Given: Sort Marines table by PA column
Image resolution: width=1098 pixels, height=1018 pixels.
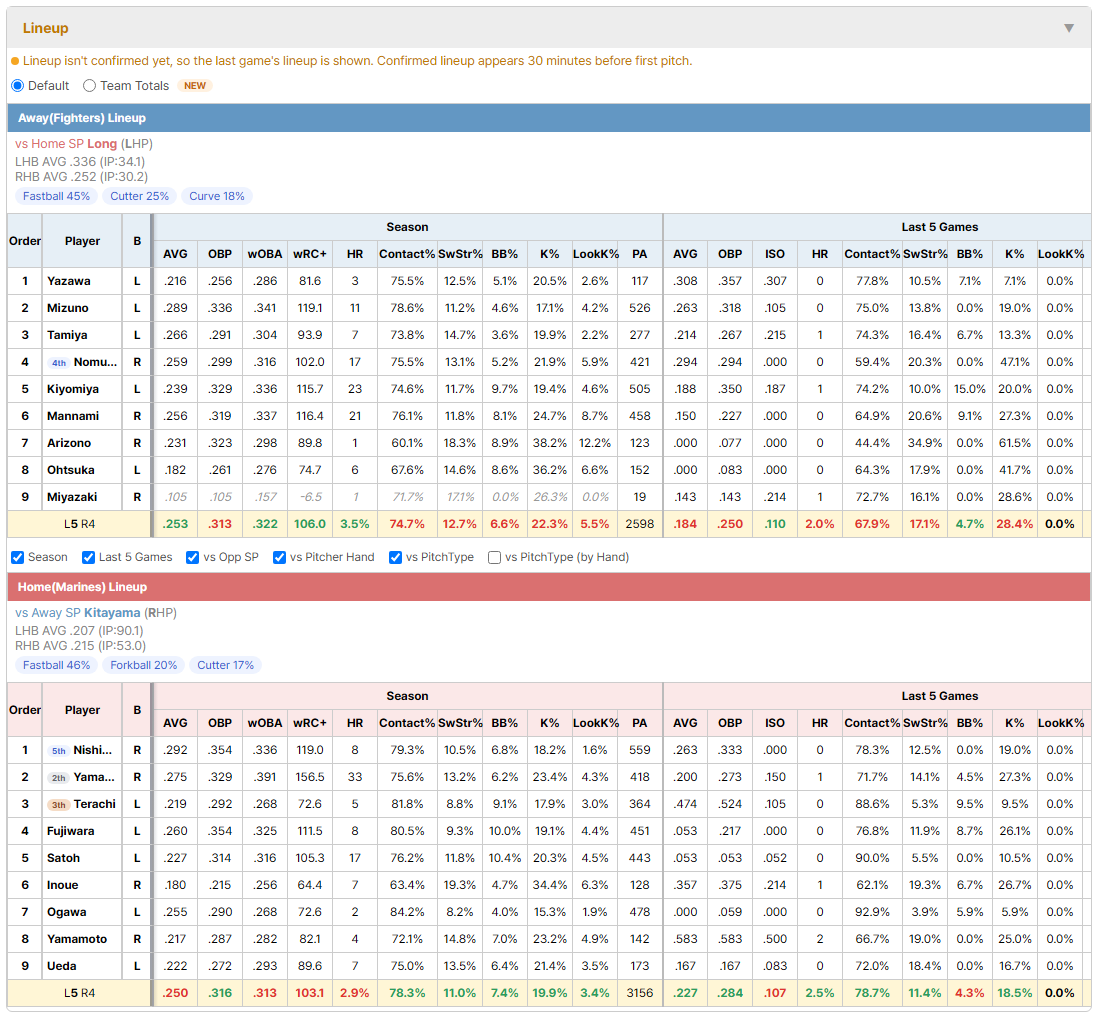Looking at the screenshot, I should [x=639, y=723].
